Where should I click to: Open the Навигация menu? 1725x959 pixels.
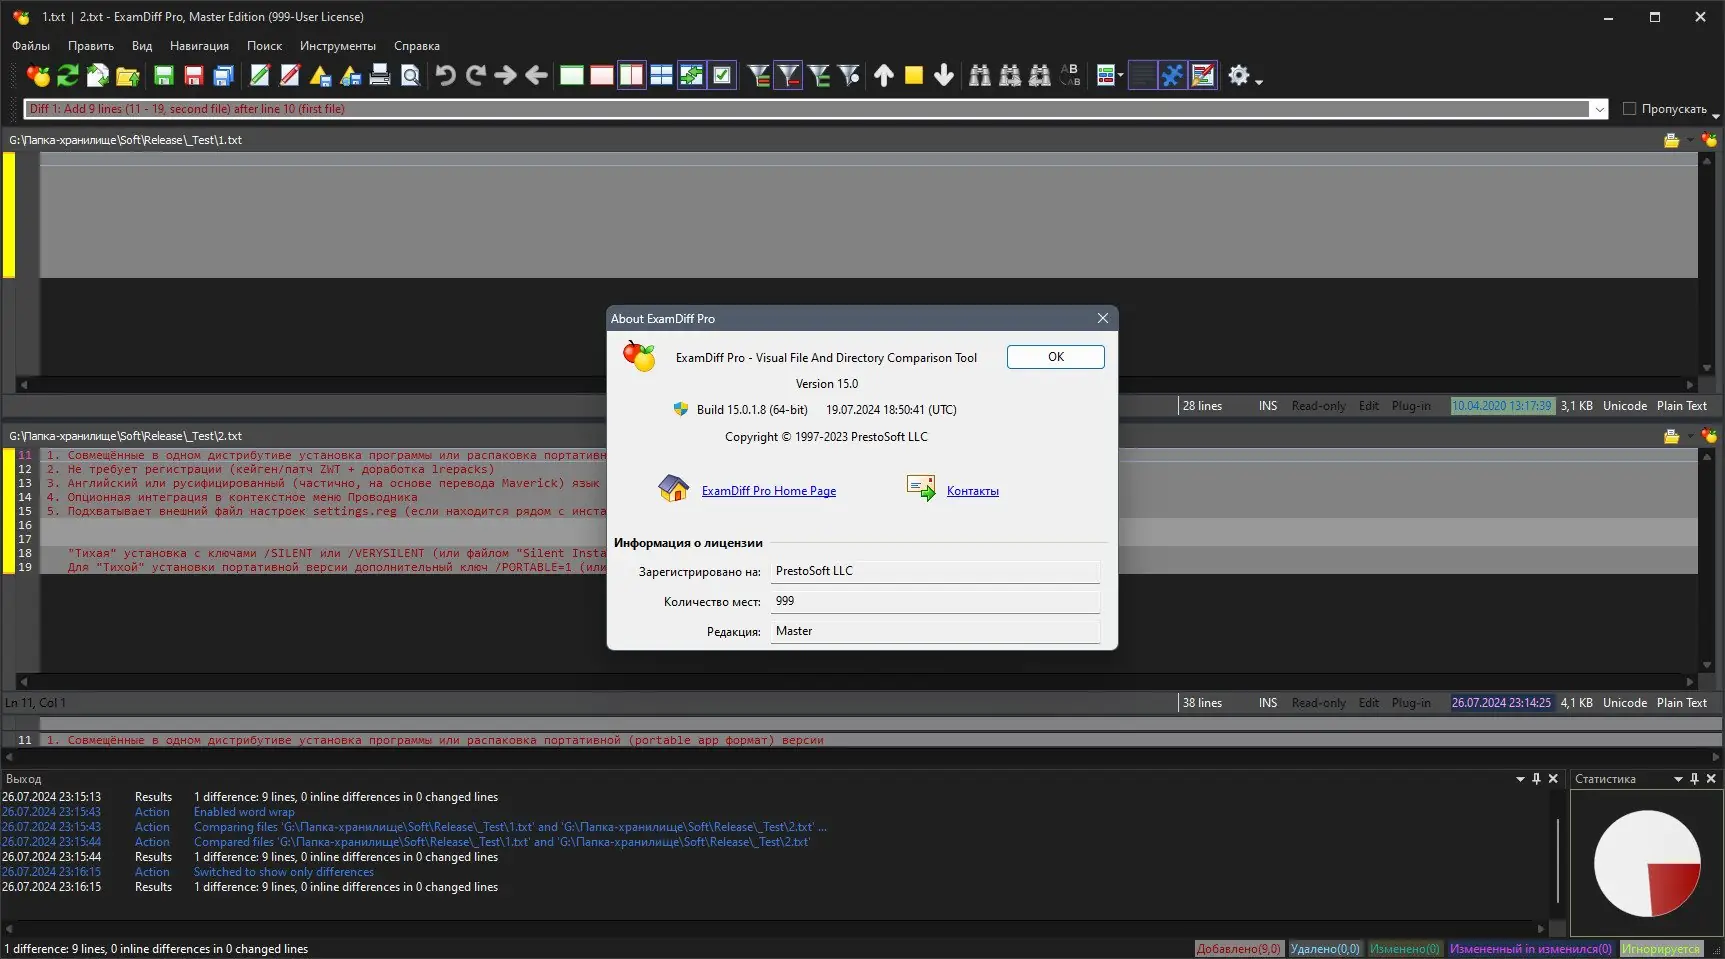point(199,46)
